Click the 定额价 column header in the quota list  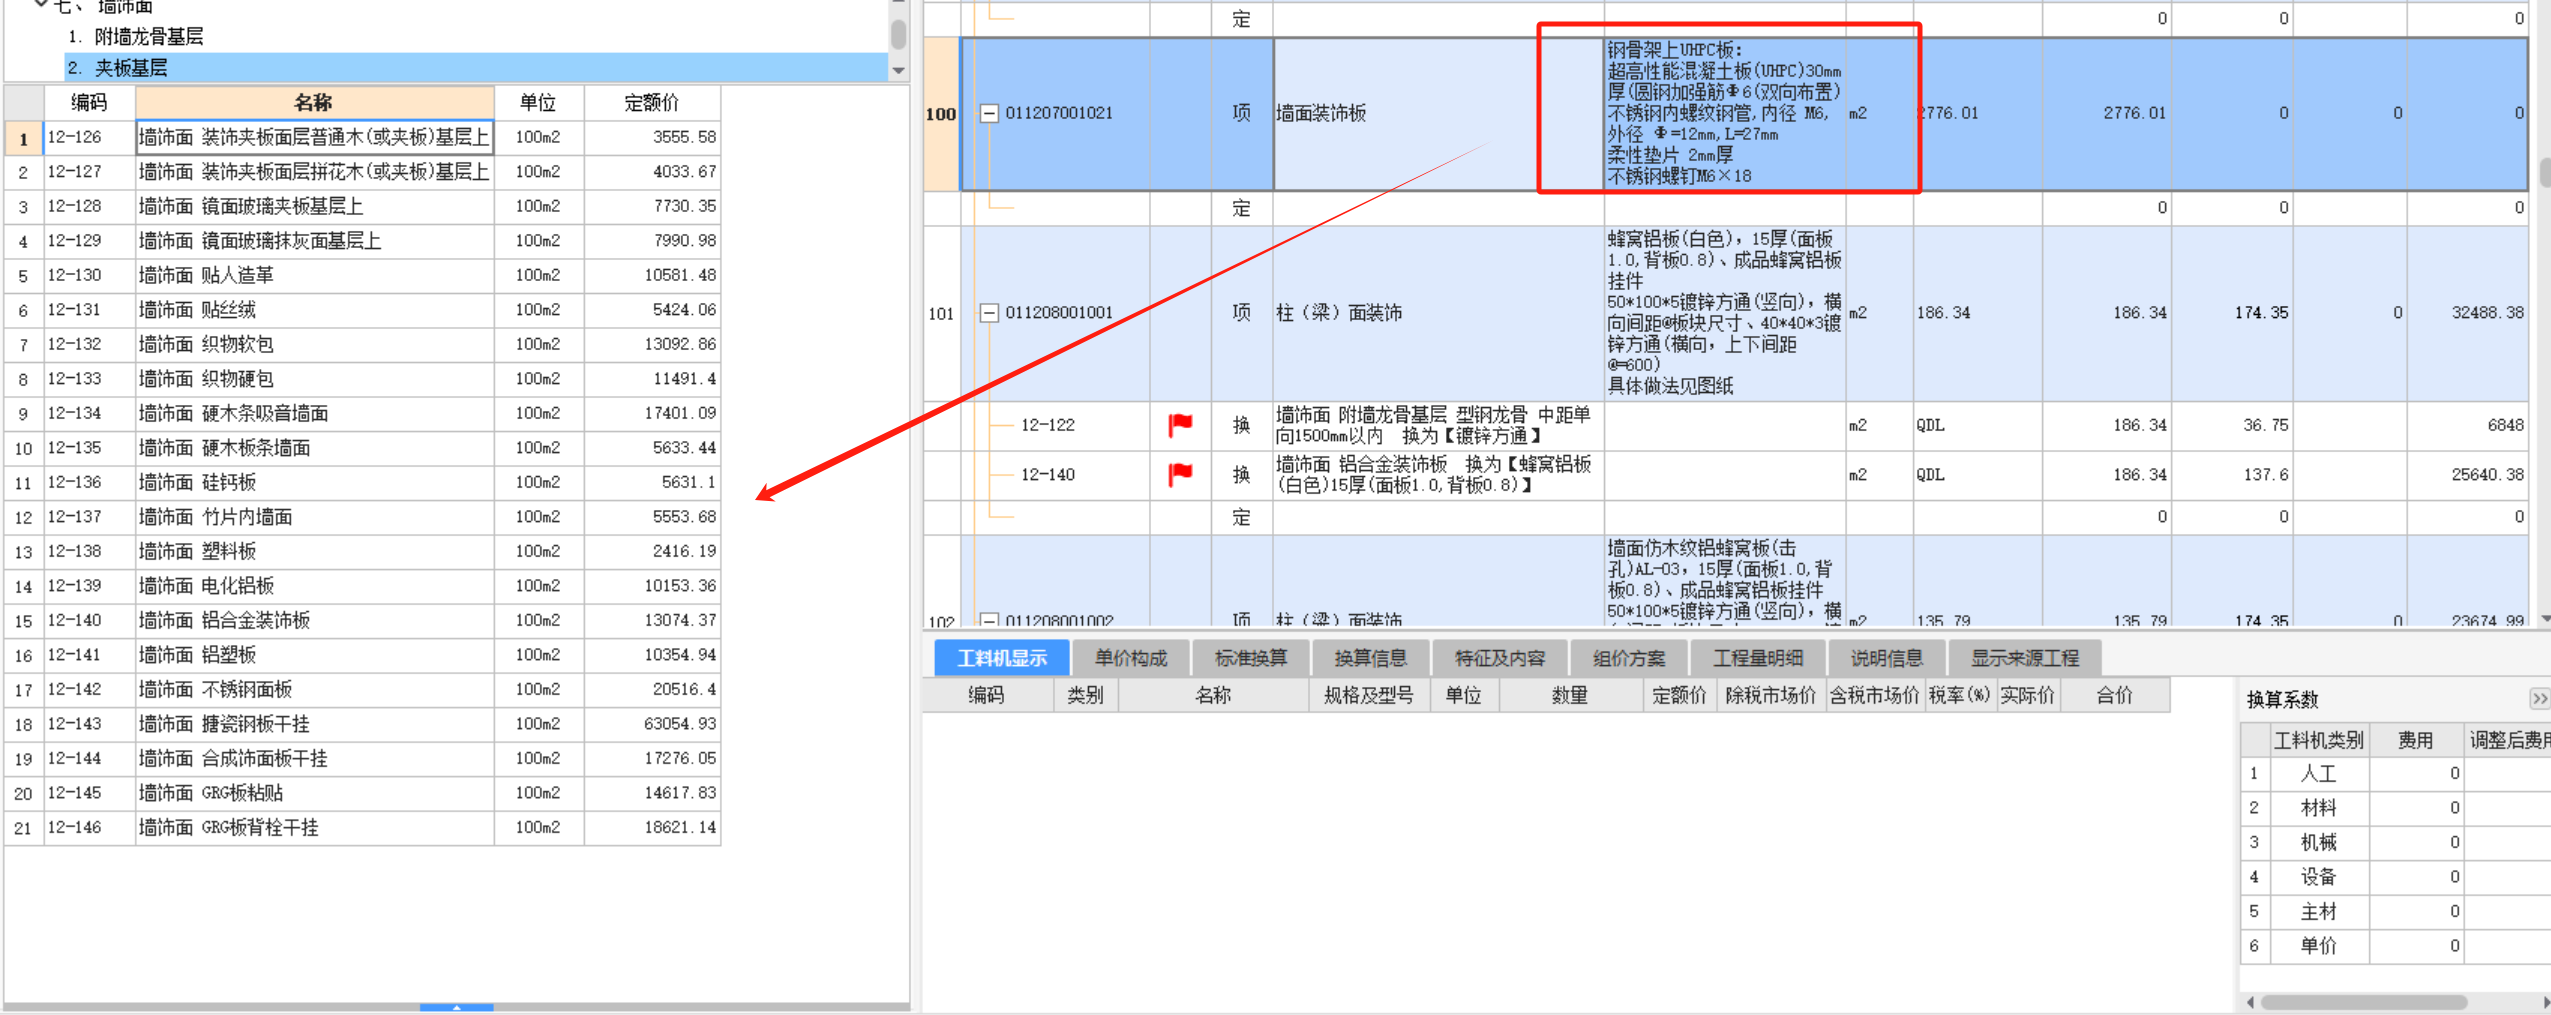click(652, 102)
